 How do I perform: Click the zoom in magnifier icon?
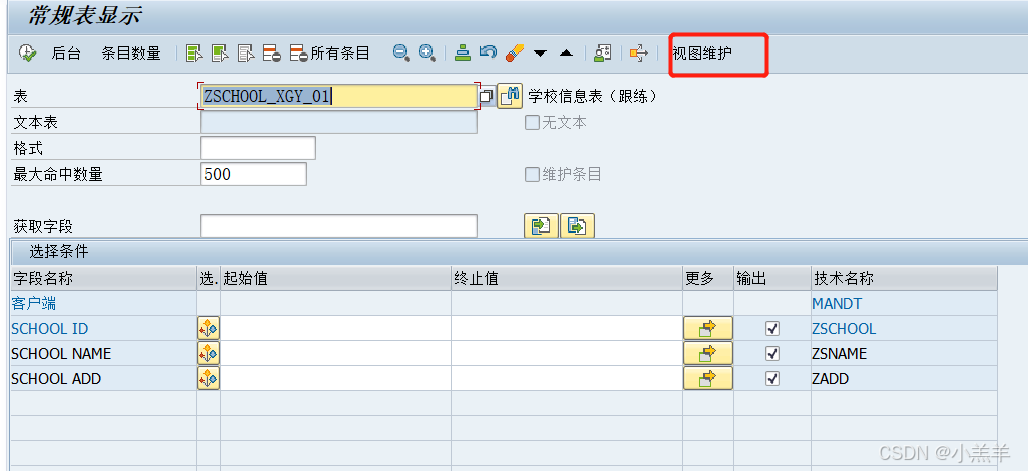(427, 53)
